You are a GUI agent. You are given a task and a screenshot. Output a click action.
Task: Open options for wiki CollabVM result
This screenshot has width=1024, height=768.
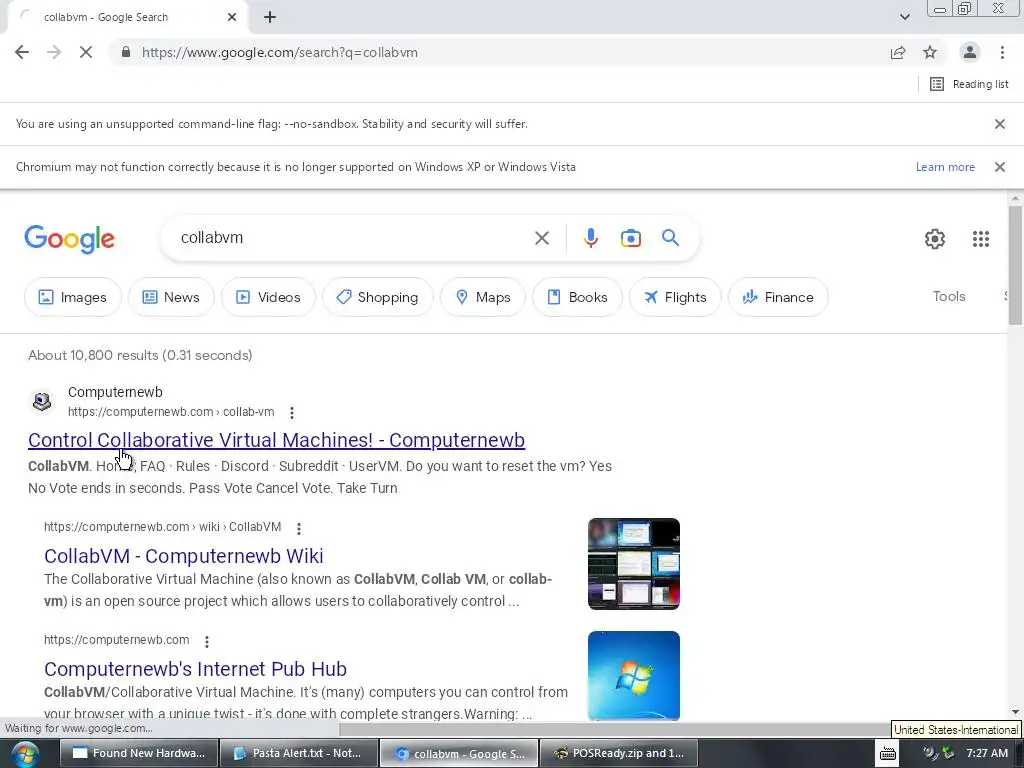coord(299,528)
